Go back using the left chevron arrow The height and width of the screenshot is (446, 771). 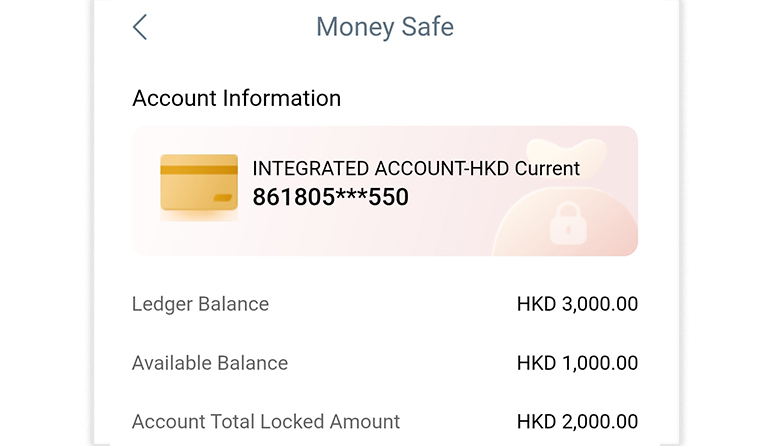pyautogui.click(x=140, y=27)
